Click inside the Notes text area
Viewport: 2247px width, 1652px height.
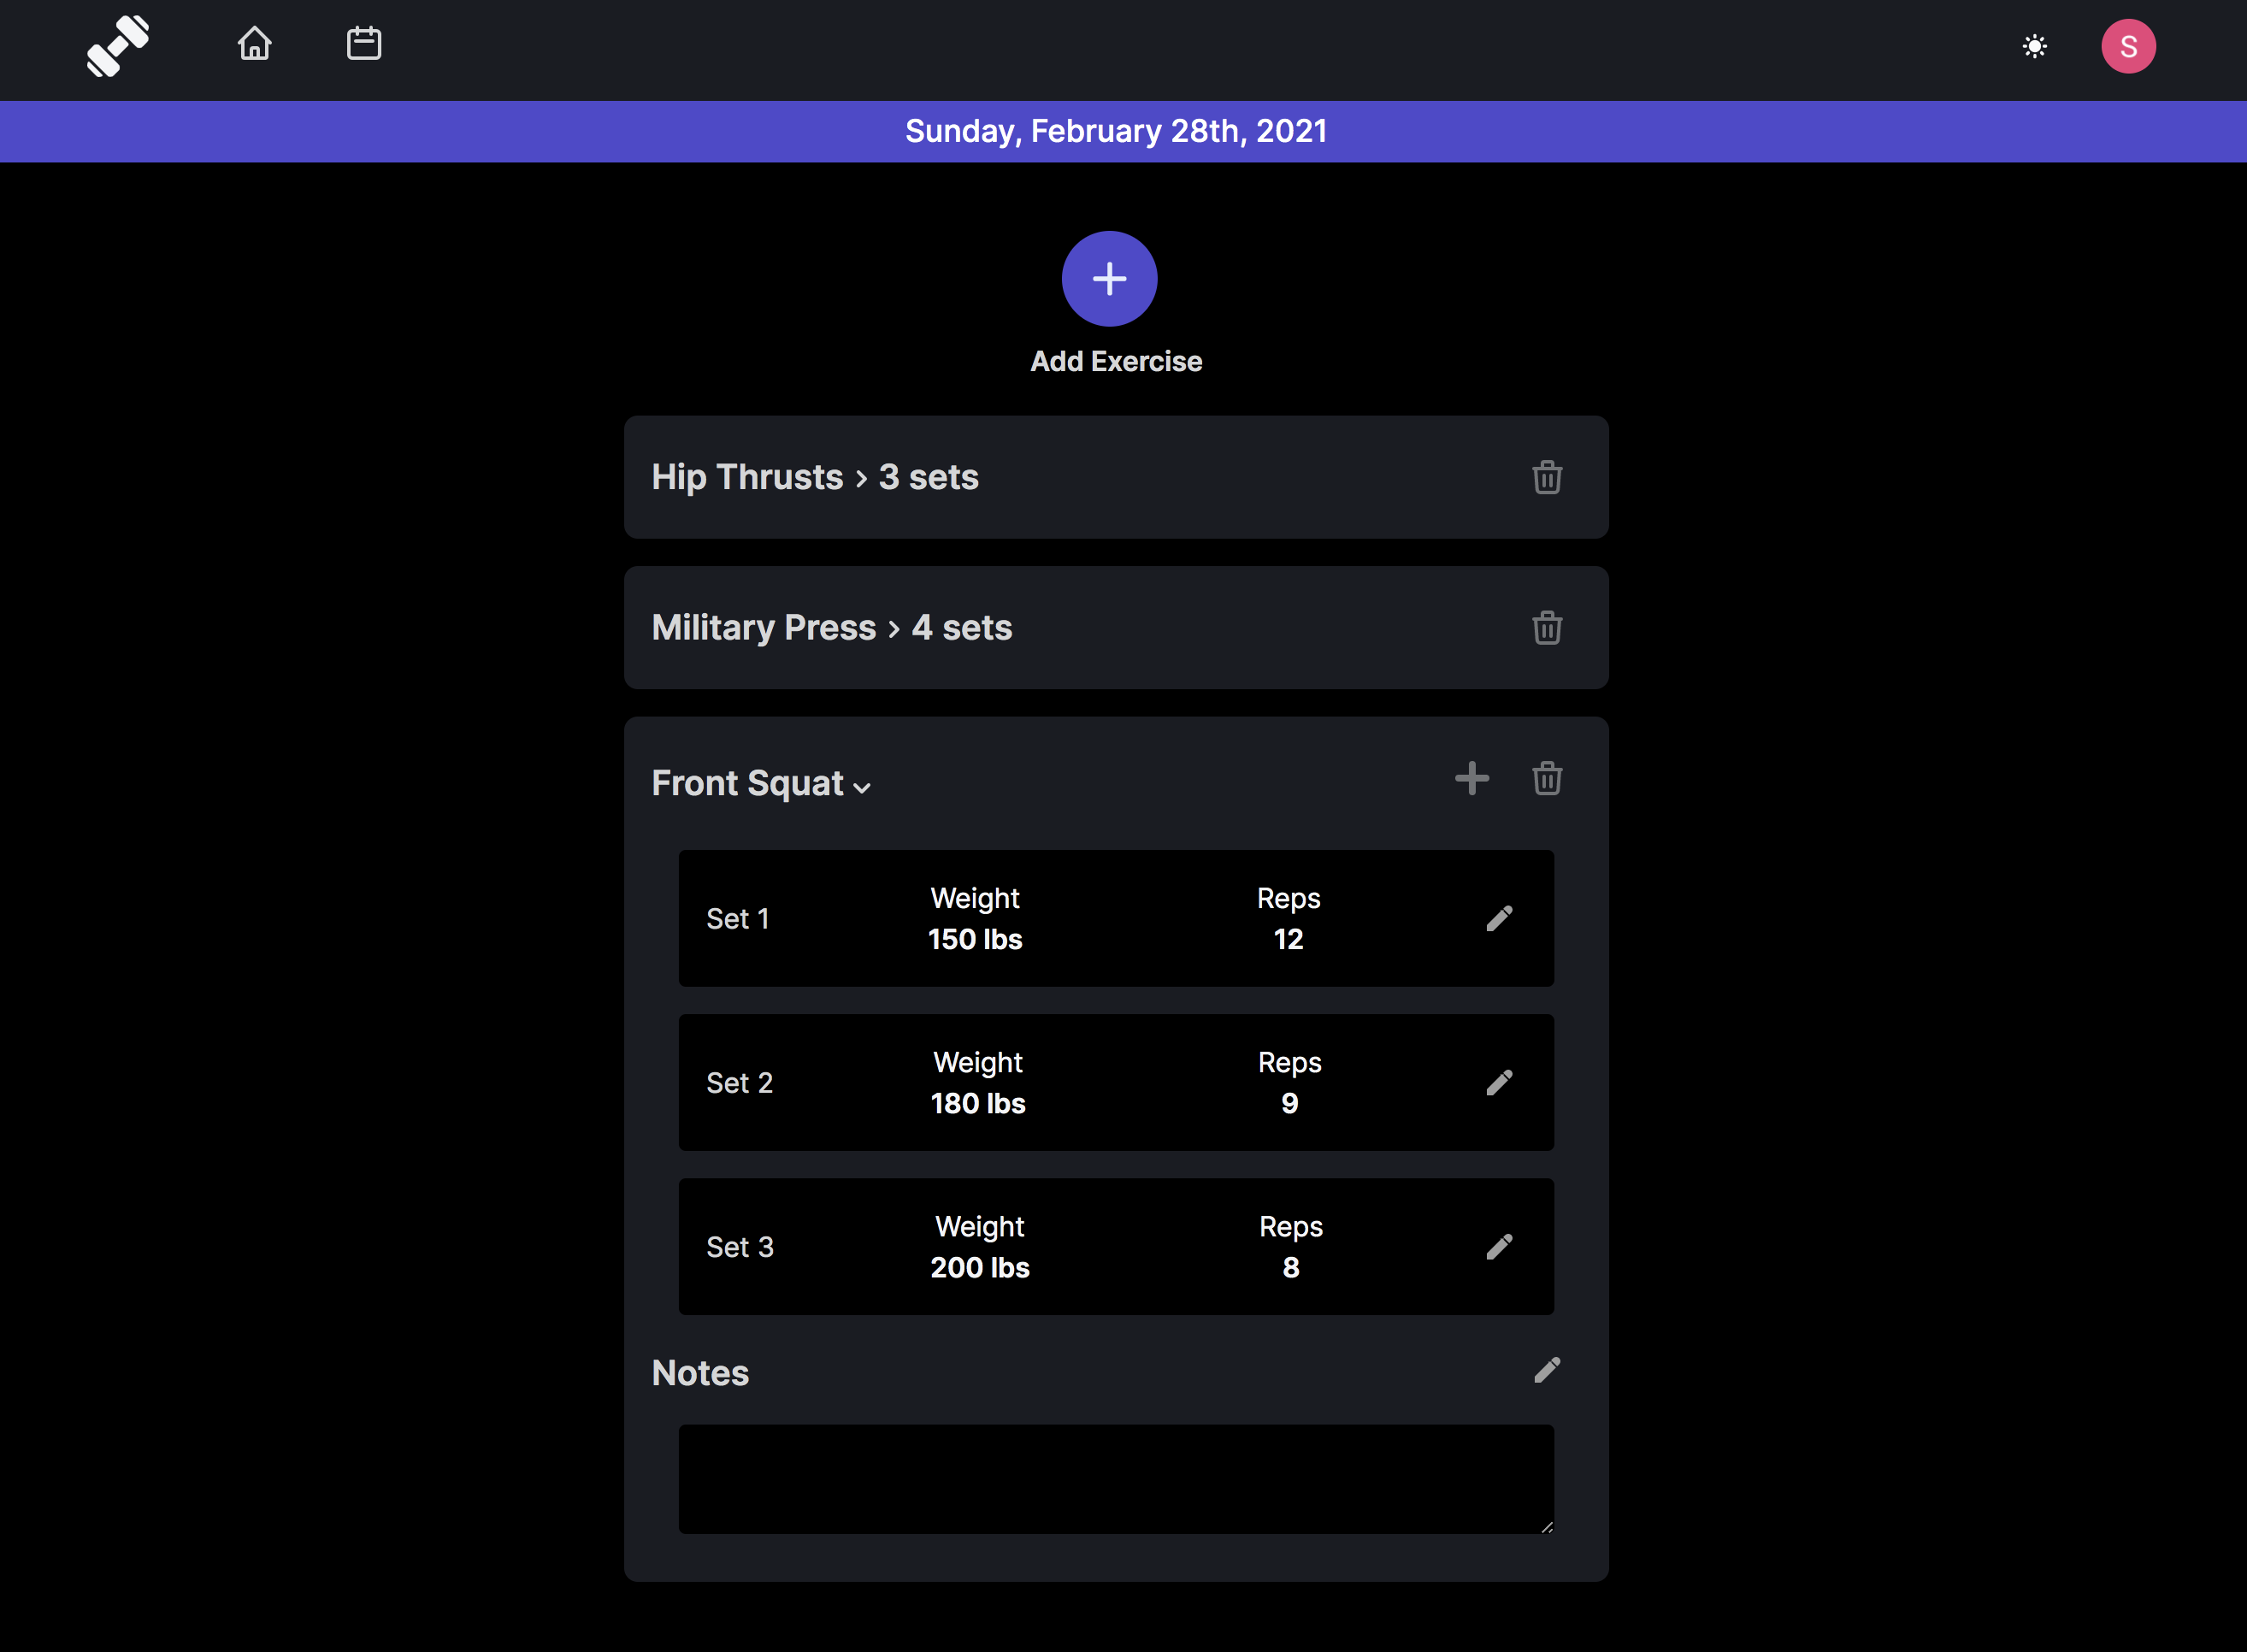(x=1115, y=1478)
